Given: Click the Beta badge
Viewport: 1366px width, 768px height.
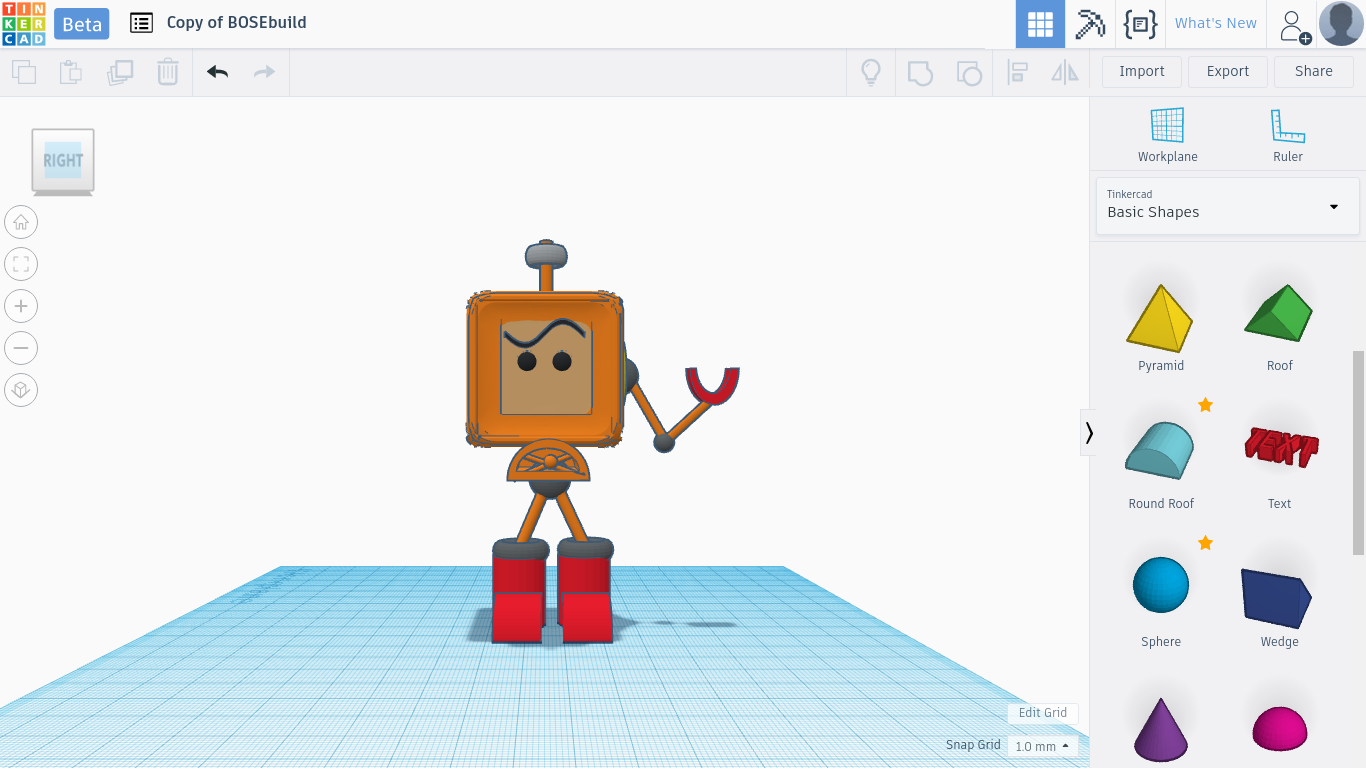Looking at the screenshot, I should coord(82,24).
